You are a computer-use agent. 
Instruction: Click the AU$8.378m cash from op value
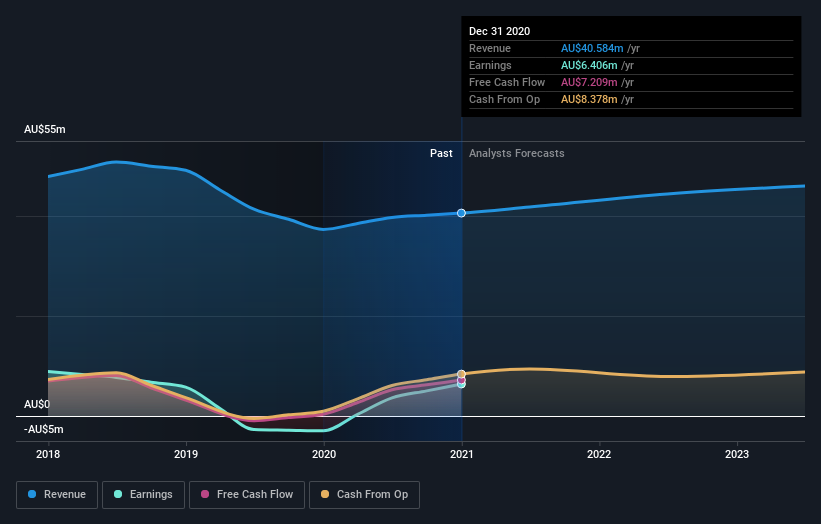click(x=589, y=99)
